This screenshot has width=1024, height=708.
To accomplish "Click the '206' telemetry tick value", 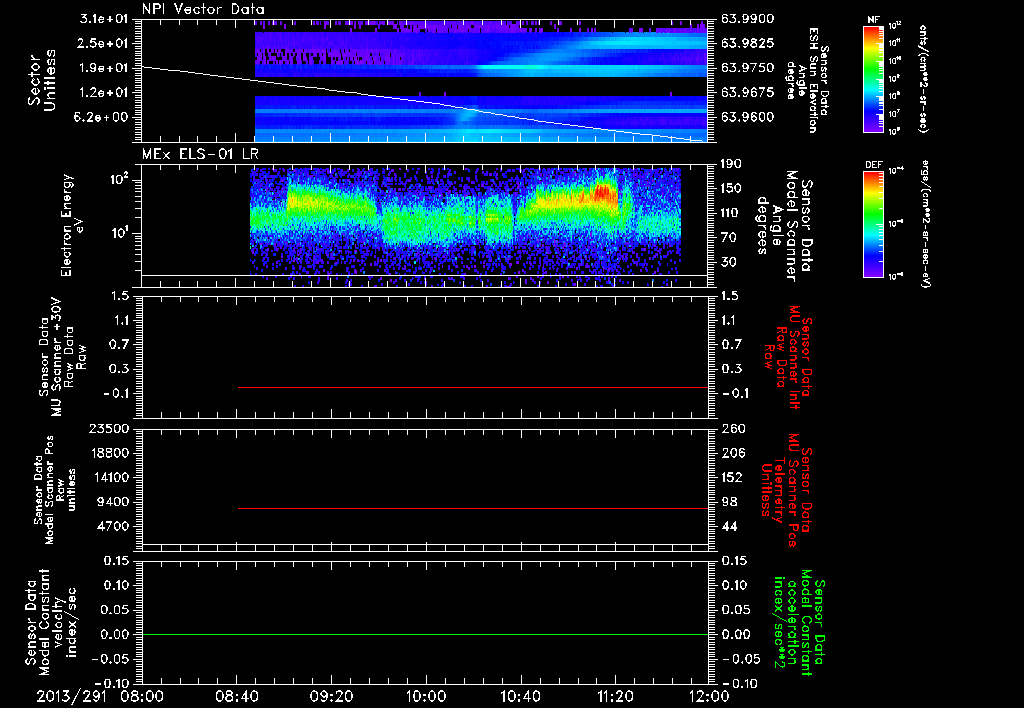I will 731,453.
